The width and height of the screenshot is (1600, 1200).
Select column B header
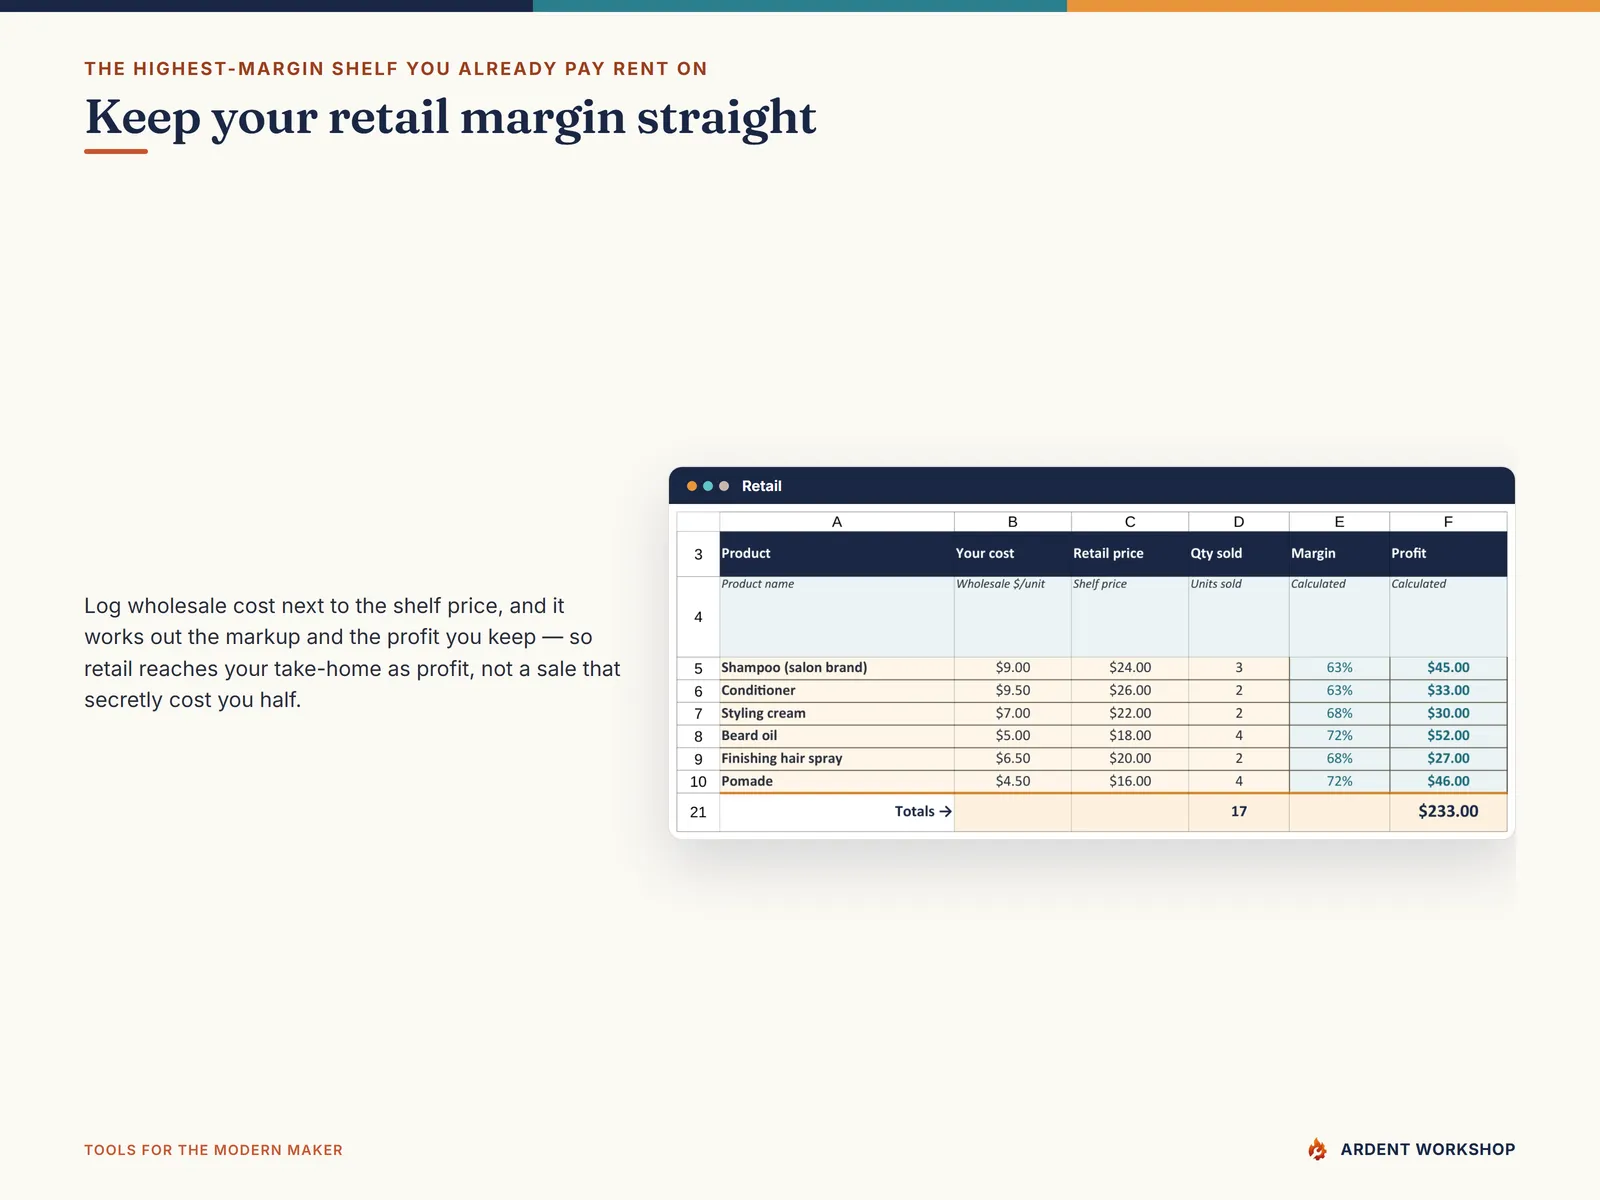click(1013, 522)
